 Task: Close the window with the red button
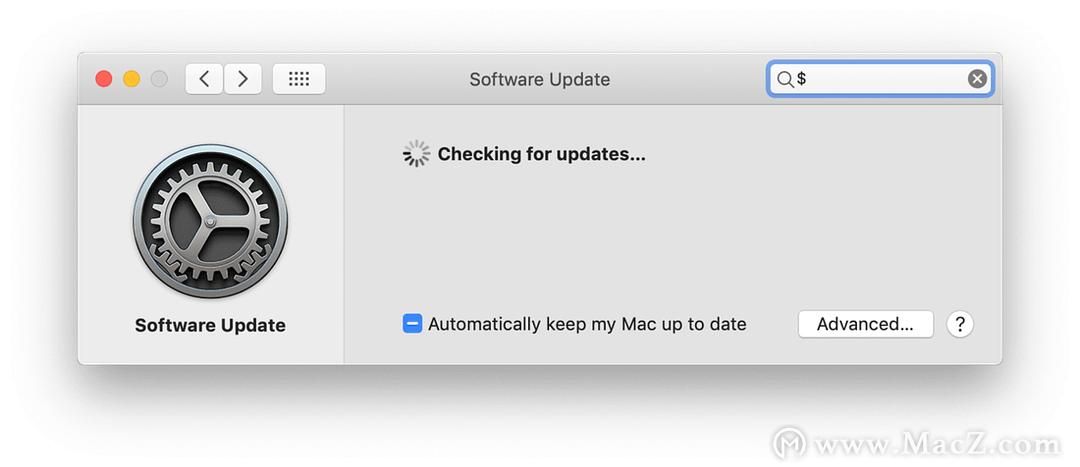click(104, 79)
